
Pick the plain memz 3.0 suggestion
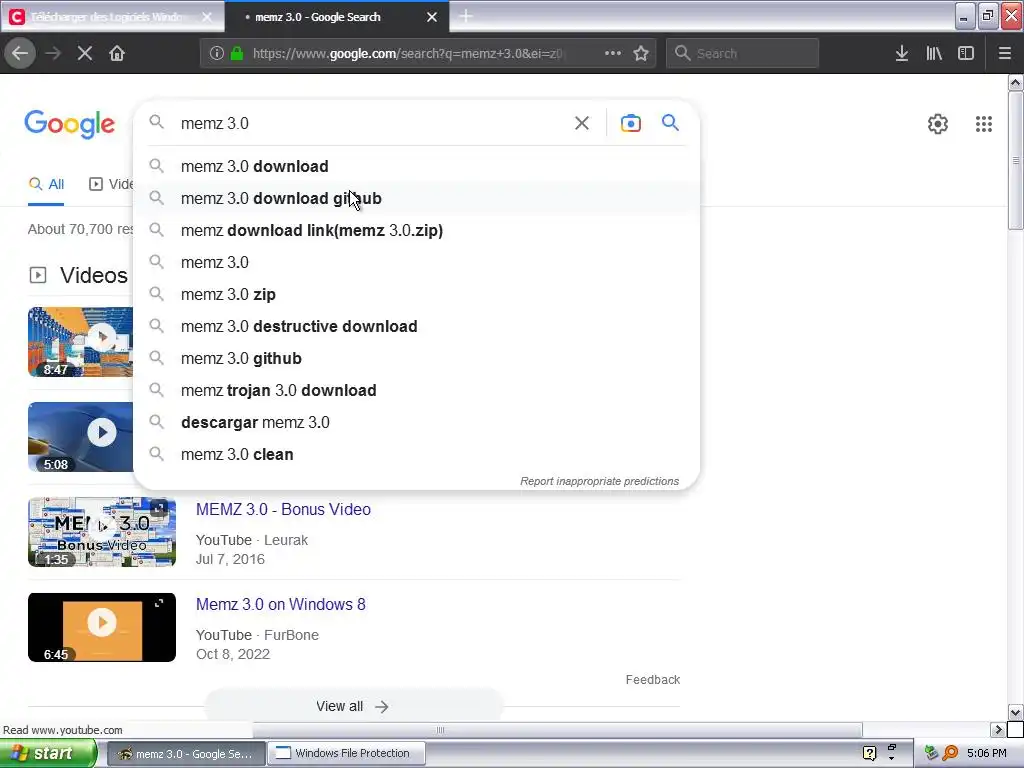(x=417, y=263)
